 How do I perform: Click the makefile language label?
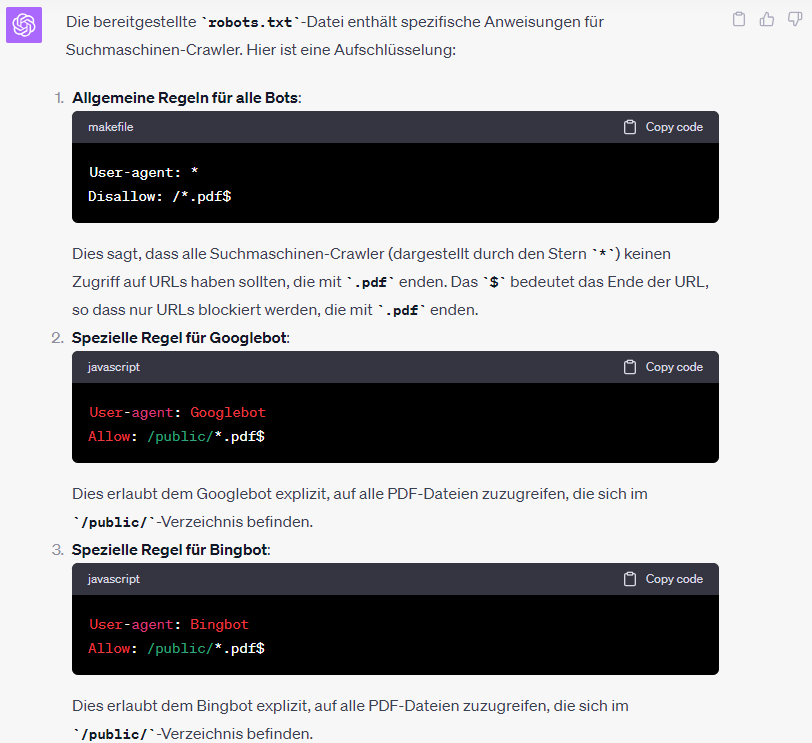click(110, 127)
